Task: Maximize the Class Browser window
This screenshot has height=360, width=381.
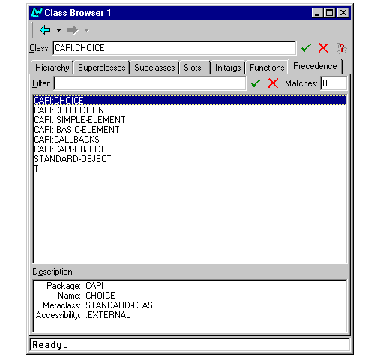Action: pyautogui.click(x=329, y=13)
